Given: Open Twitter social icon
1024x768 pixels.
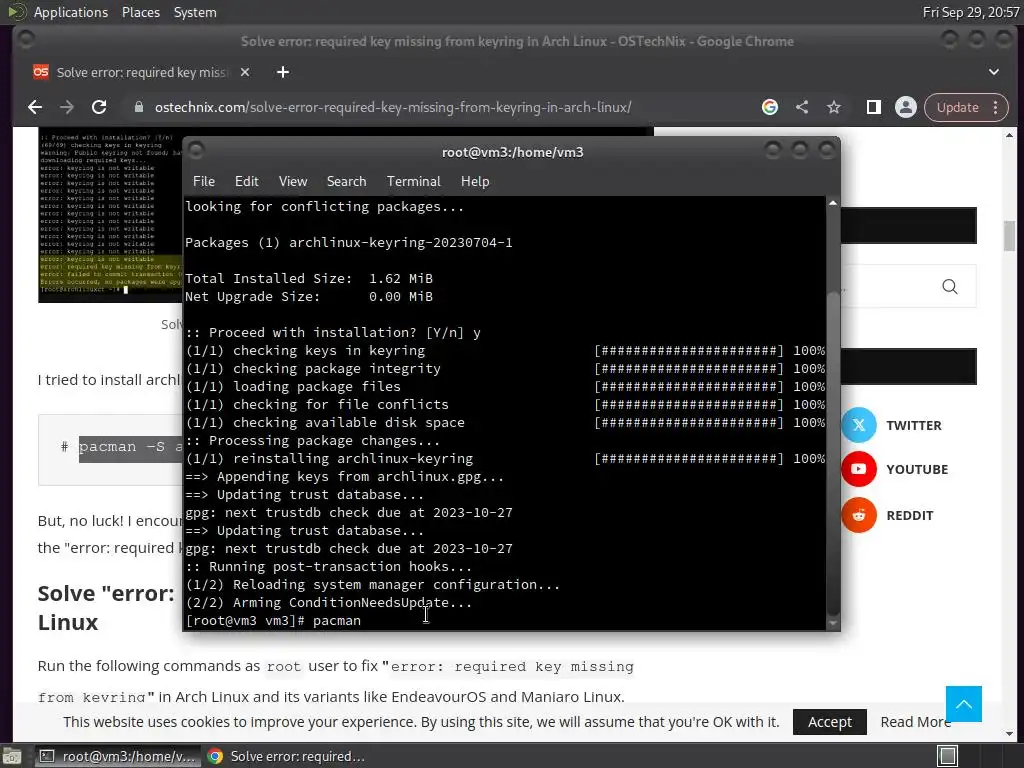Looking at the screenshot, I should pos(859,425).
